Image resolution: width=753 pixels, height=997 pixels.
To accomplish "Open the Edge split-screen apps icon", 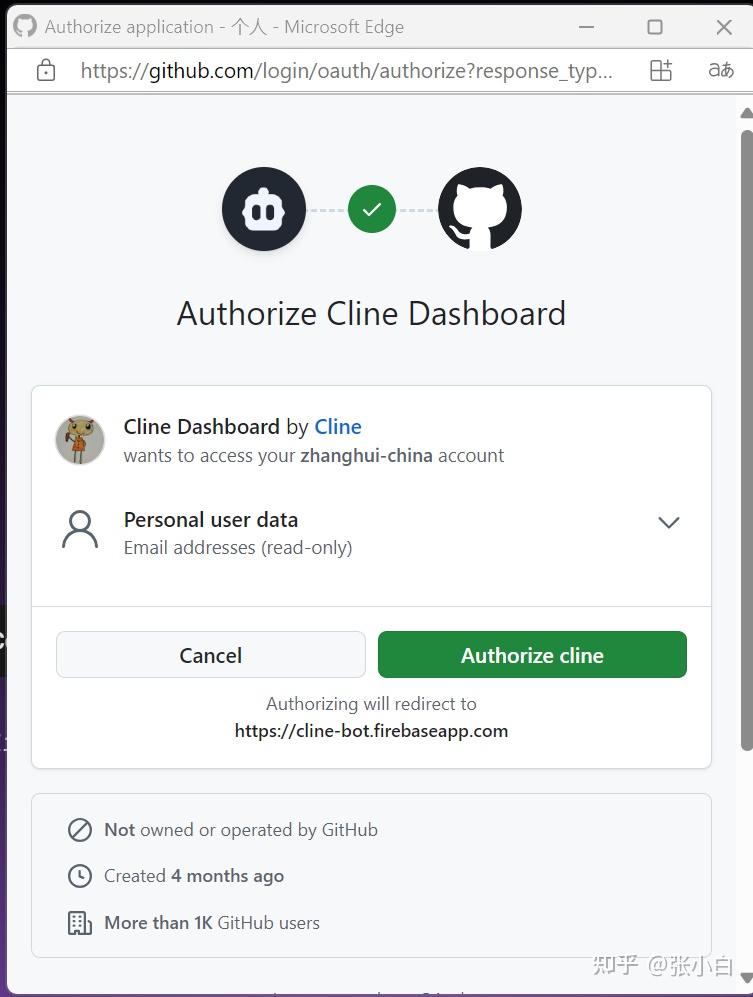I will [x=661, y=70].
